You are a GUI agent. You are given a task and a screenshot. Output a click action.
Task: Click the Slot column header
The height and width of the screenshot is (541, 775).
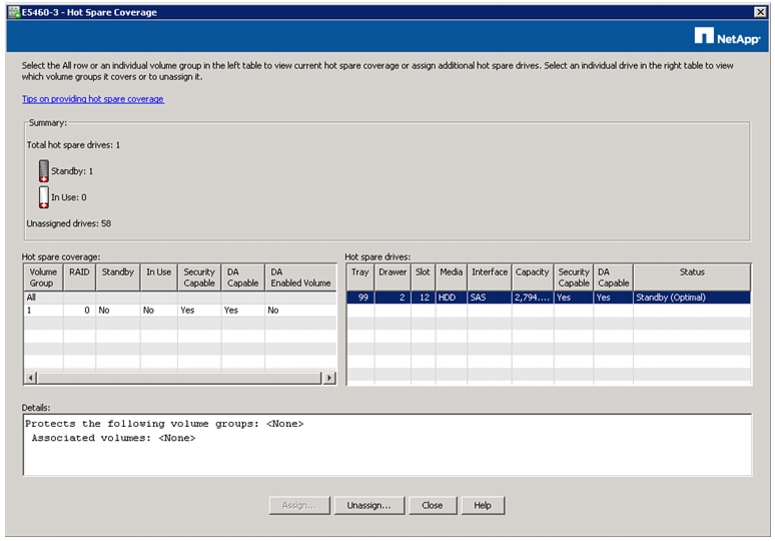tap(423, 277)
